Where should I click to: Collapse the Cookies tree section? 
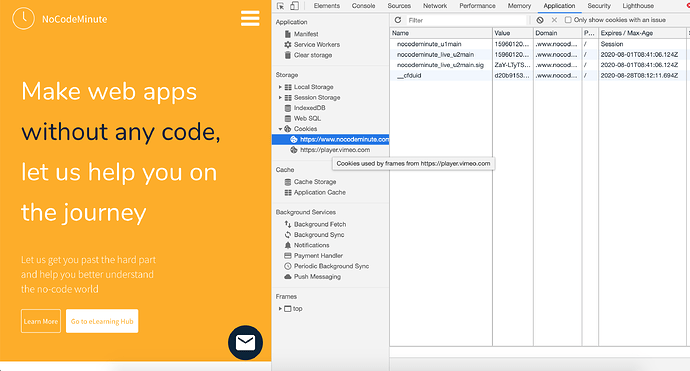[280, 129]
